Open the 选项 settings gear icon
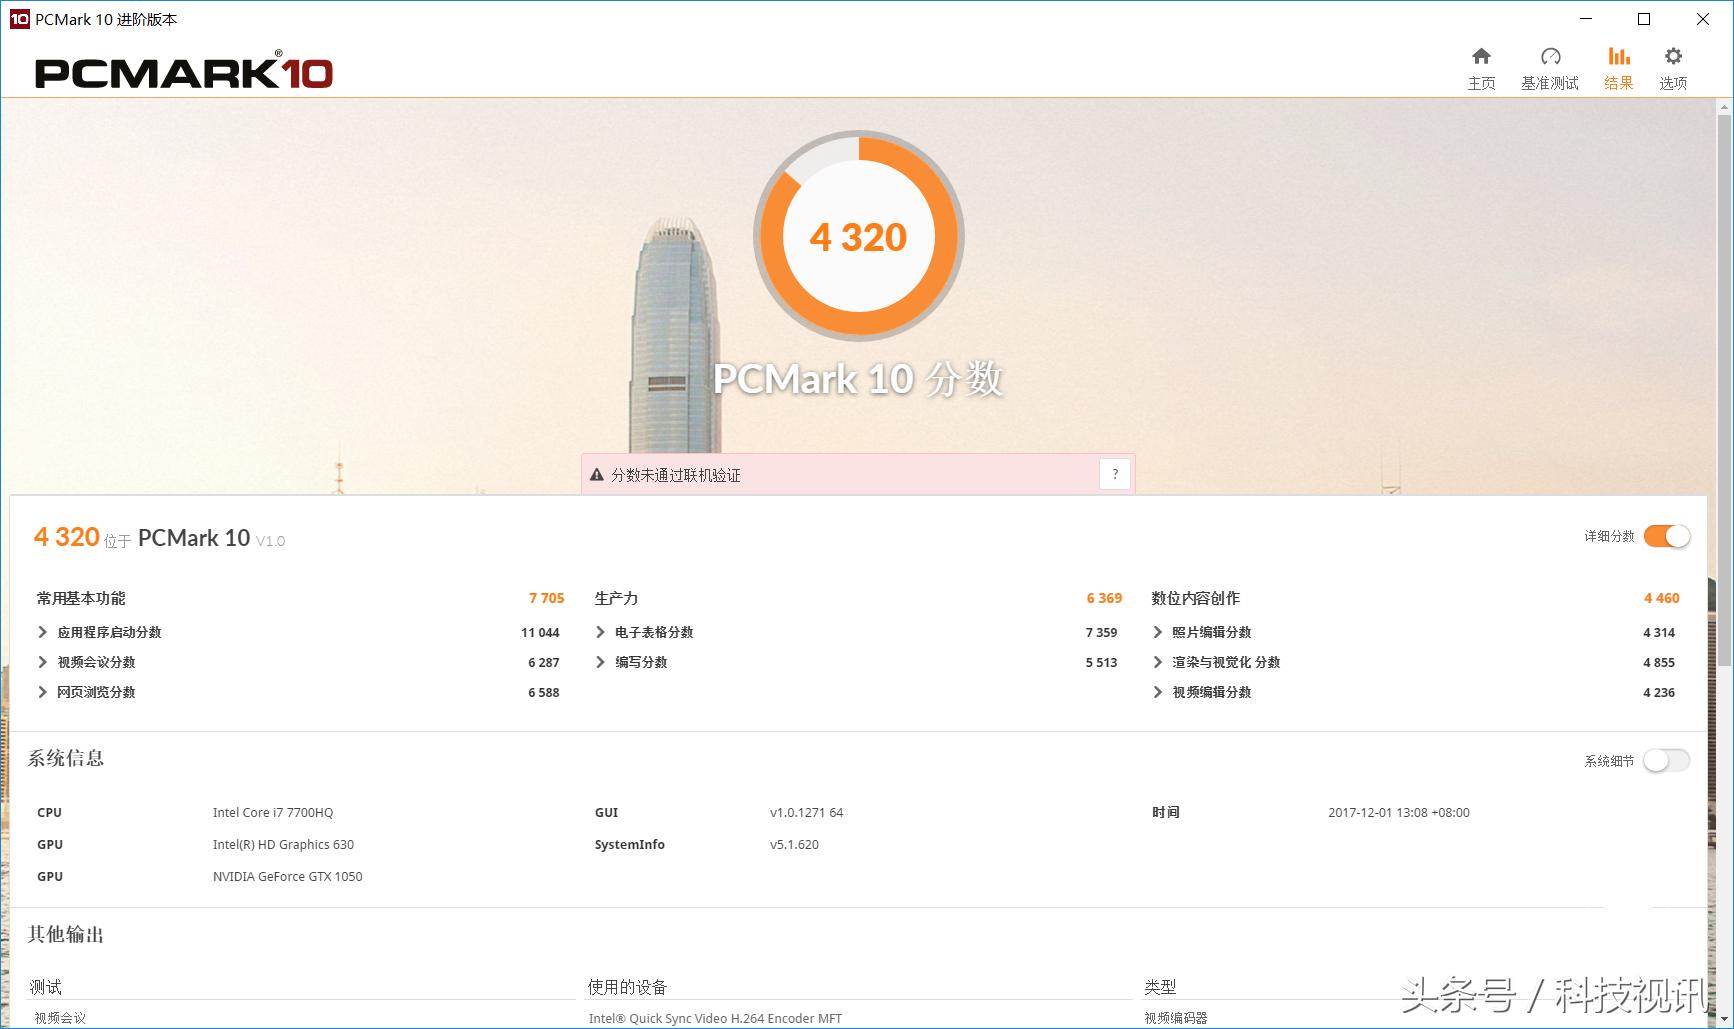The image size is (1734, 1029). [x=1672, y=65]
